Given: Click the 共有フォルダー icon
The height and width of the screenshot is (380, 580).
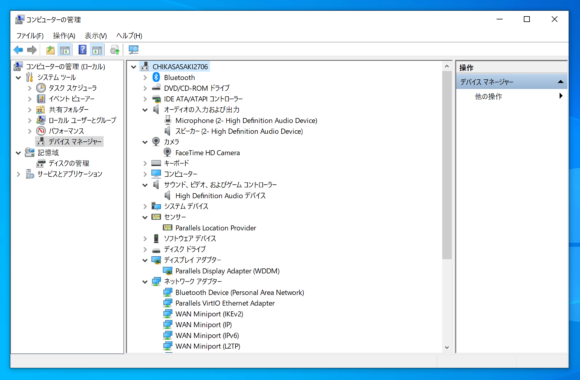Looking at the screenshot, I should click(41, 110).
